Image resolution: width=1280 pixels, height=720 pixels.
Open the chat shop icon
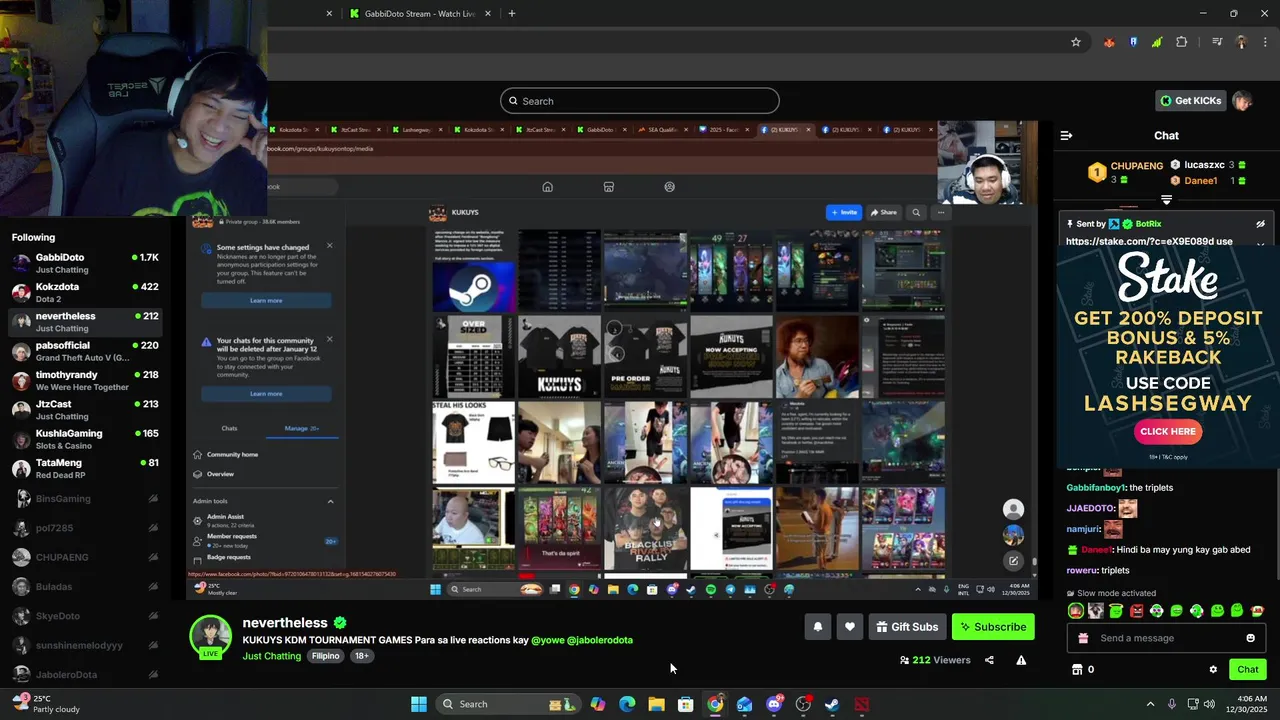pos(1077,669)
